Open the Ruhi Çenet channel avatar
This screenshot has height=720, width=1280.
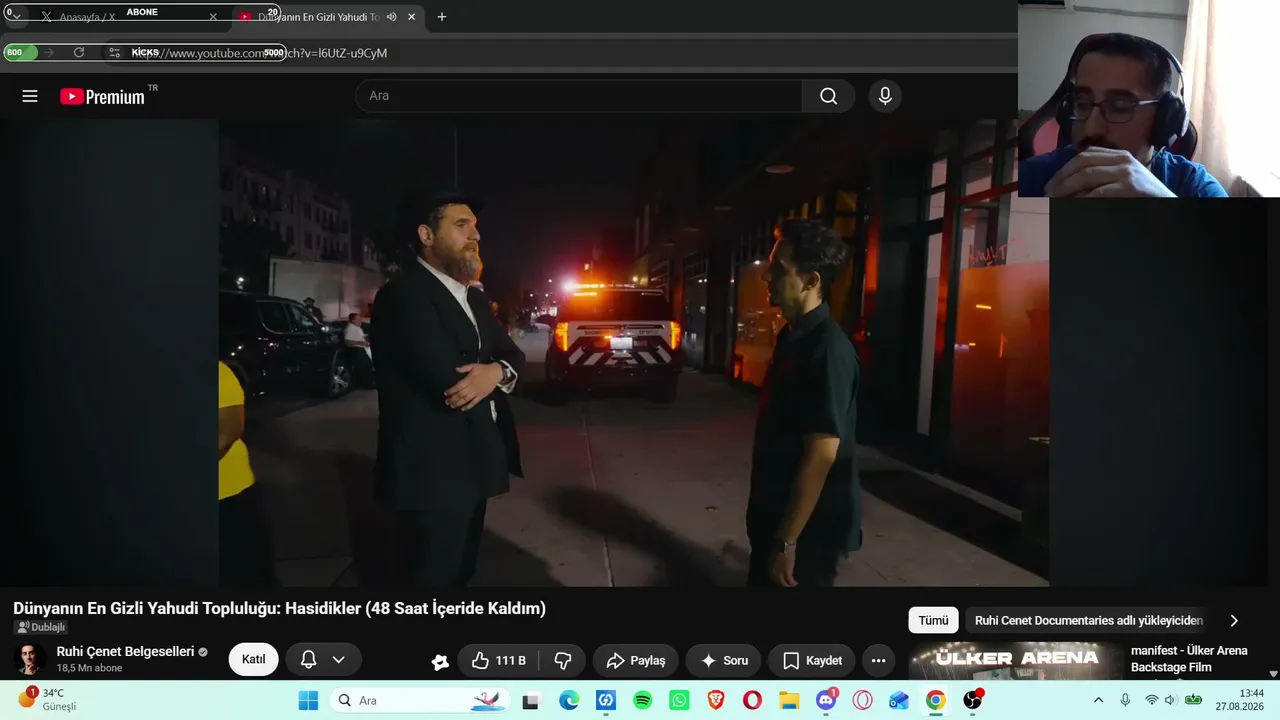pos(30,660)
